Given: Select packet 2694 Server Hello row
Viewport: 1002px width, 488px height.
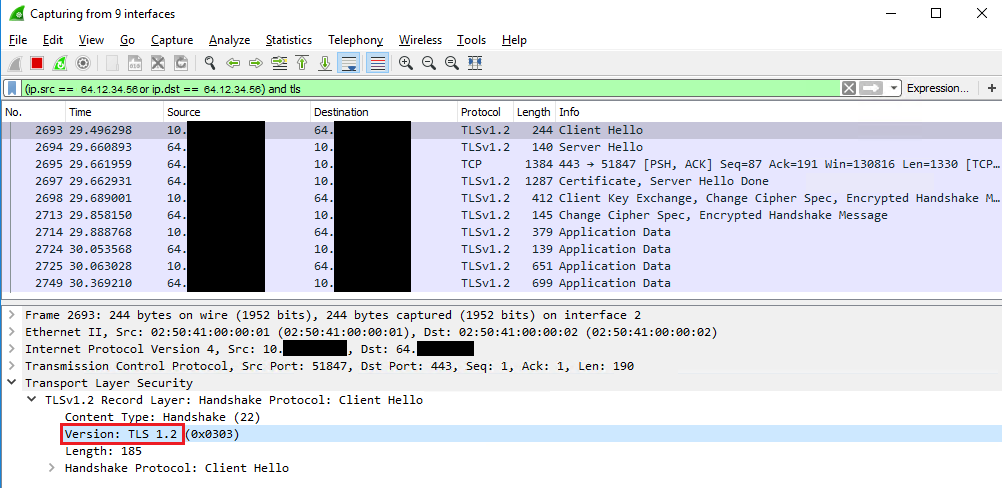Looking at the screenshot, I should point(501,147).
